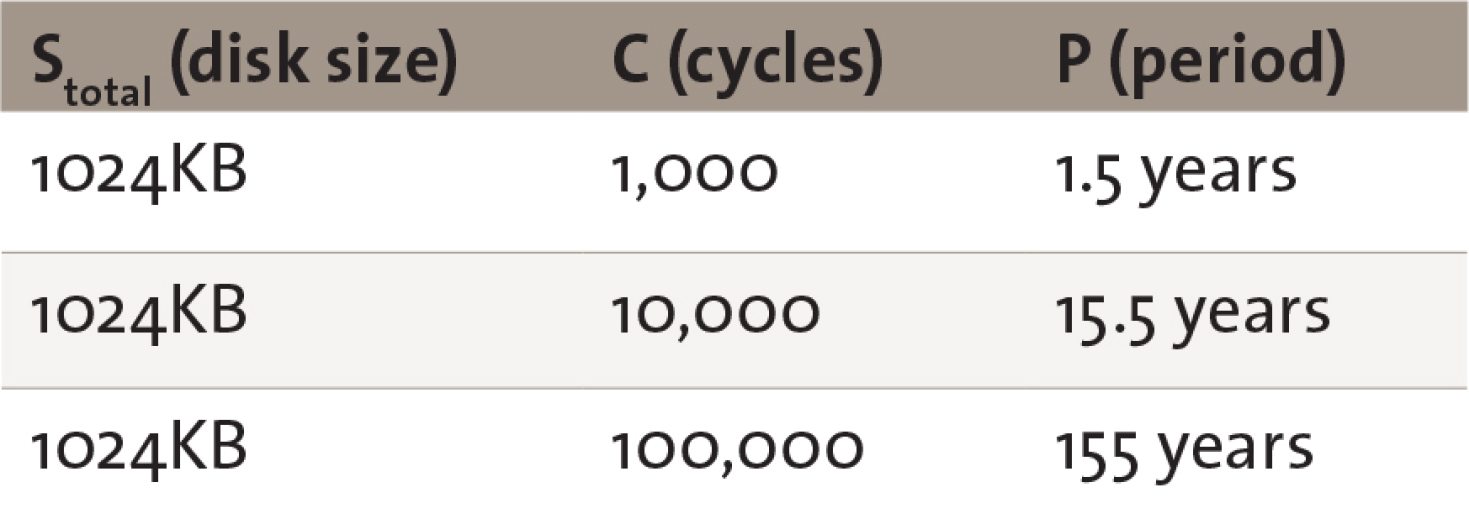The width and height of the screenshot is (1469, 525).
Task: Click the subscript "total" in the header
Action: [x=112, y=93]
